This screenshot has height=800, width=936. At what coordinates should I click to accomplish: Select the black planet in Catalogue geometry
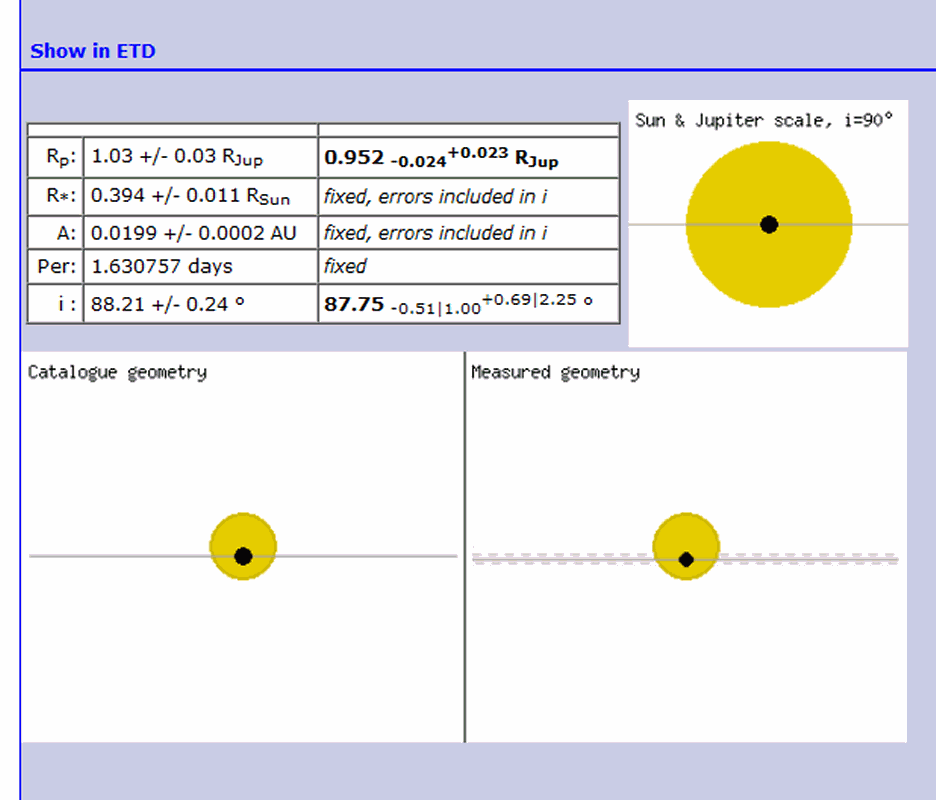pyautogui.click(x=243, y=556)
